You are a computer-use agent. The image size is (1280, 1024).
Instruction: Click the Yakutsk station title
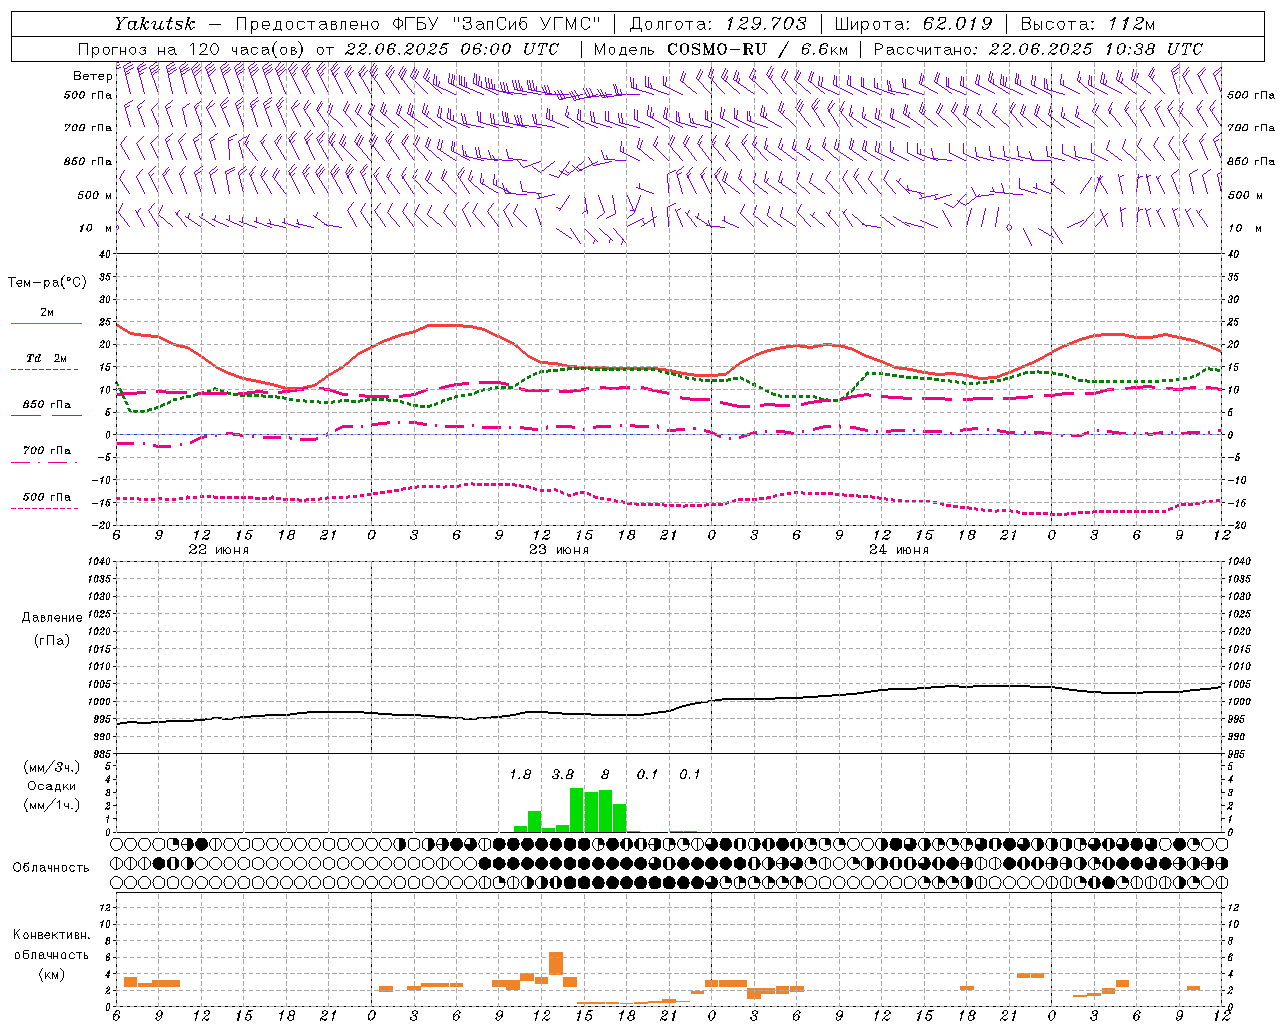tap(153, 24)
